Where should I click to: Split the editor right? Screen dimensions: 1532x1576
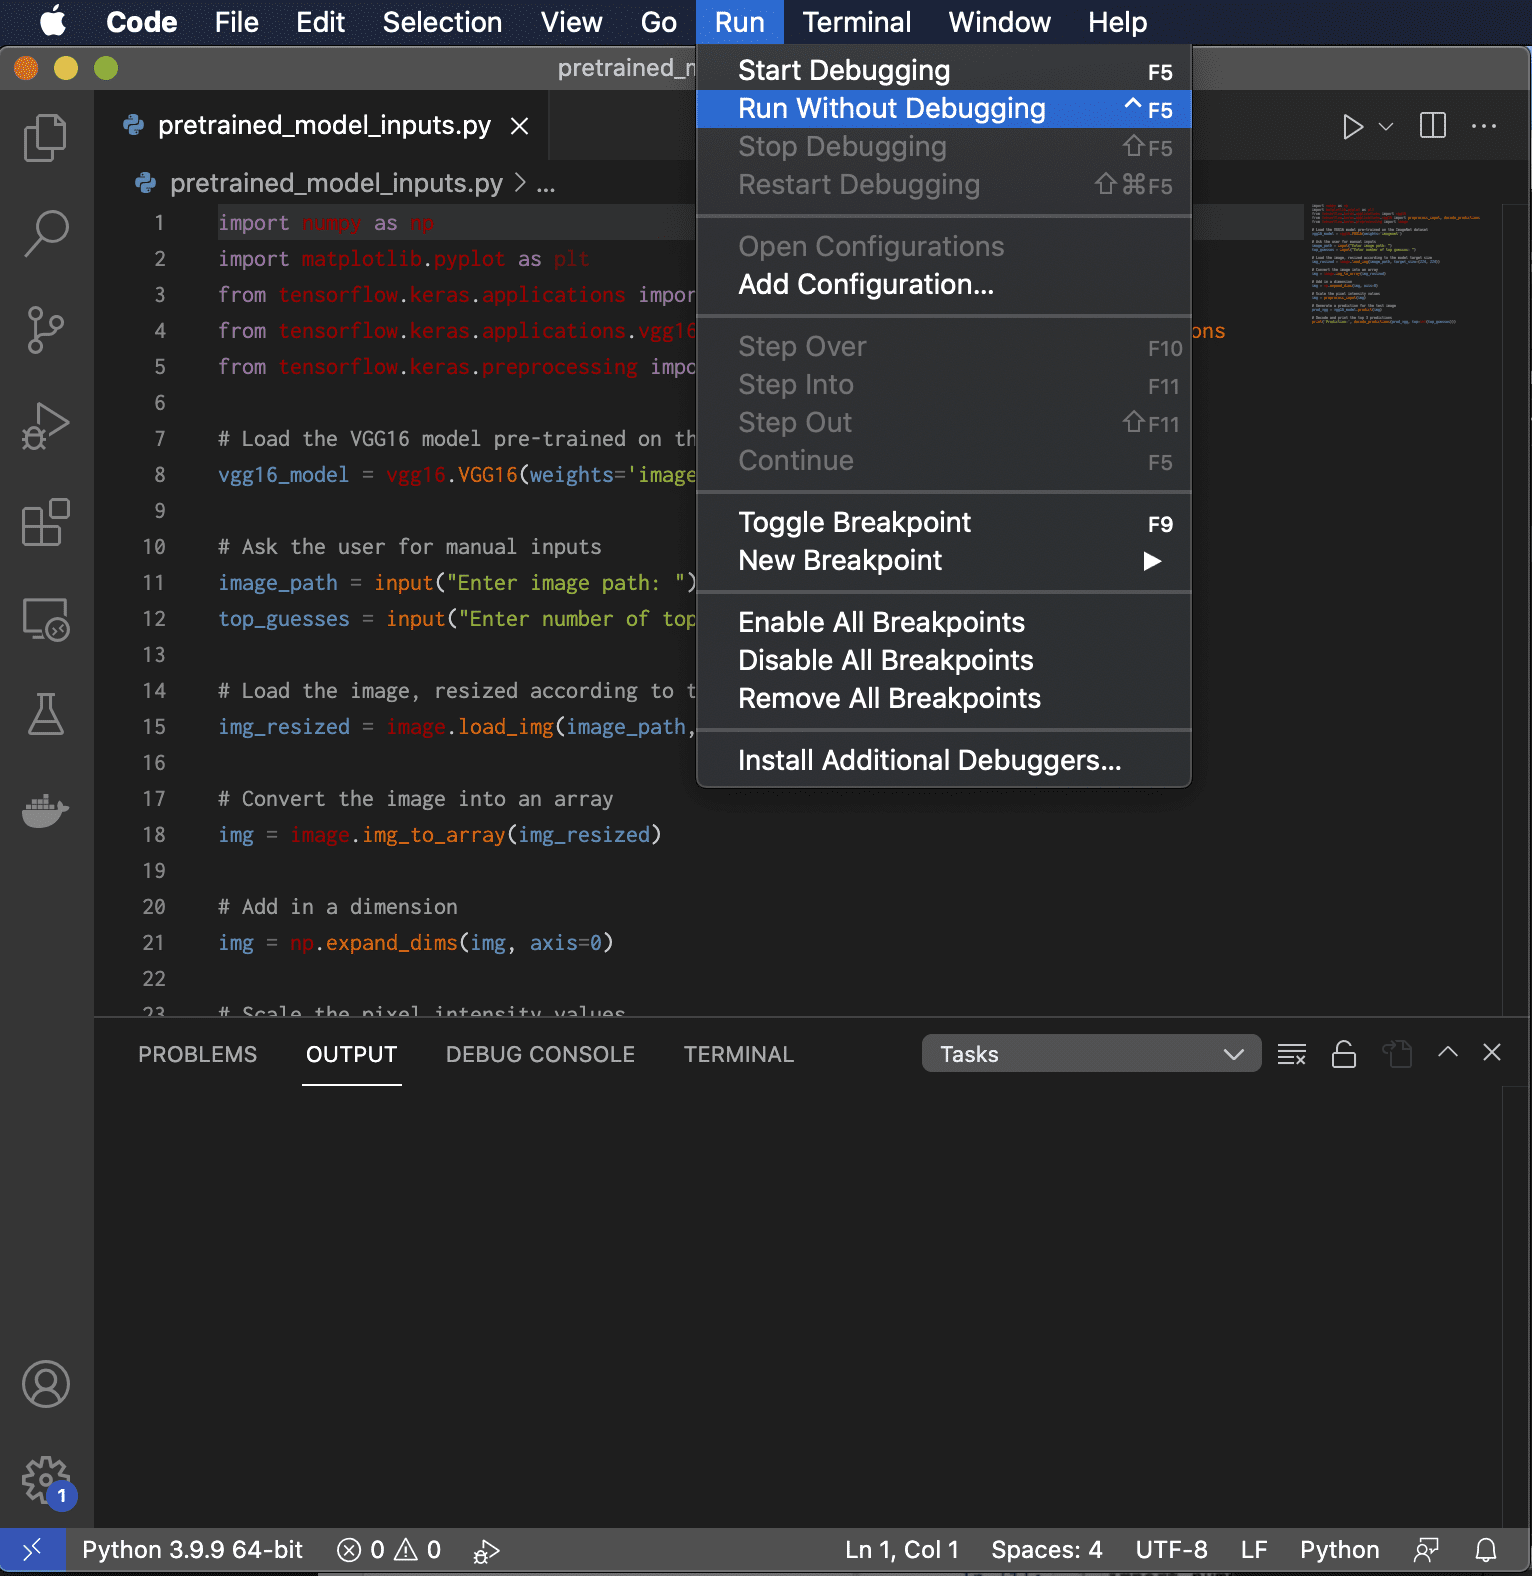[x=1432, y=126]
